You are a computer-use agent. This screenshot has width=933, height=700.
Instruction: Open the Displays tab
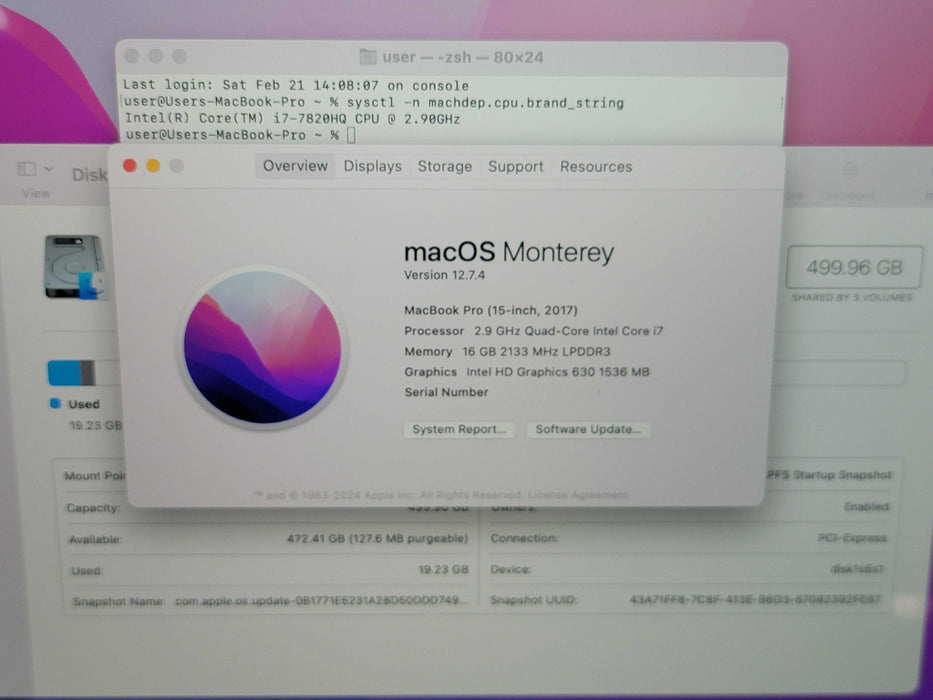pos(372,167)
